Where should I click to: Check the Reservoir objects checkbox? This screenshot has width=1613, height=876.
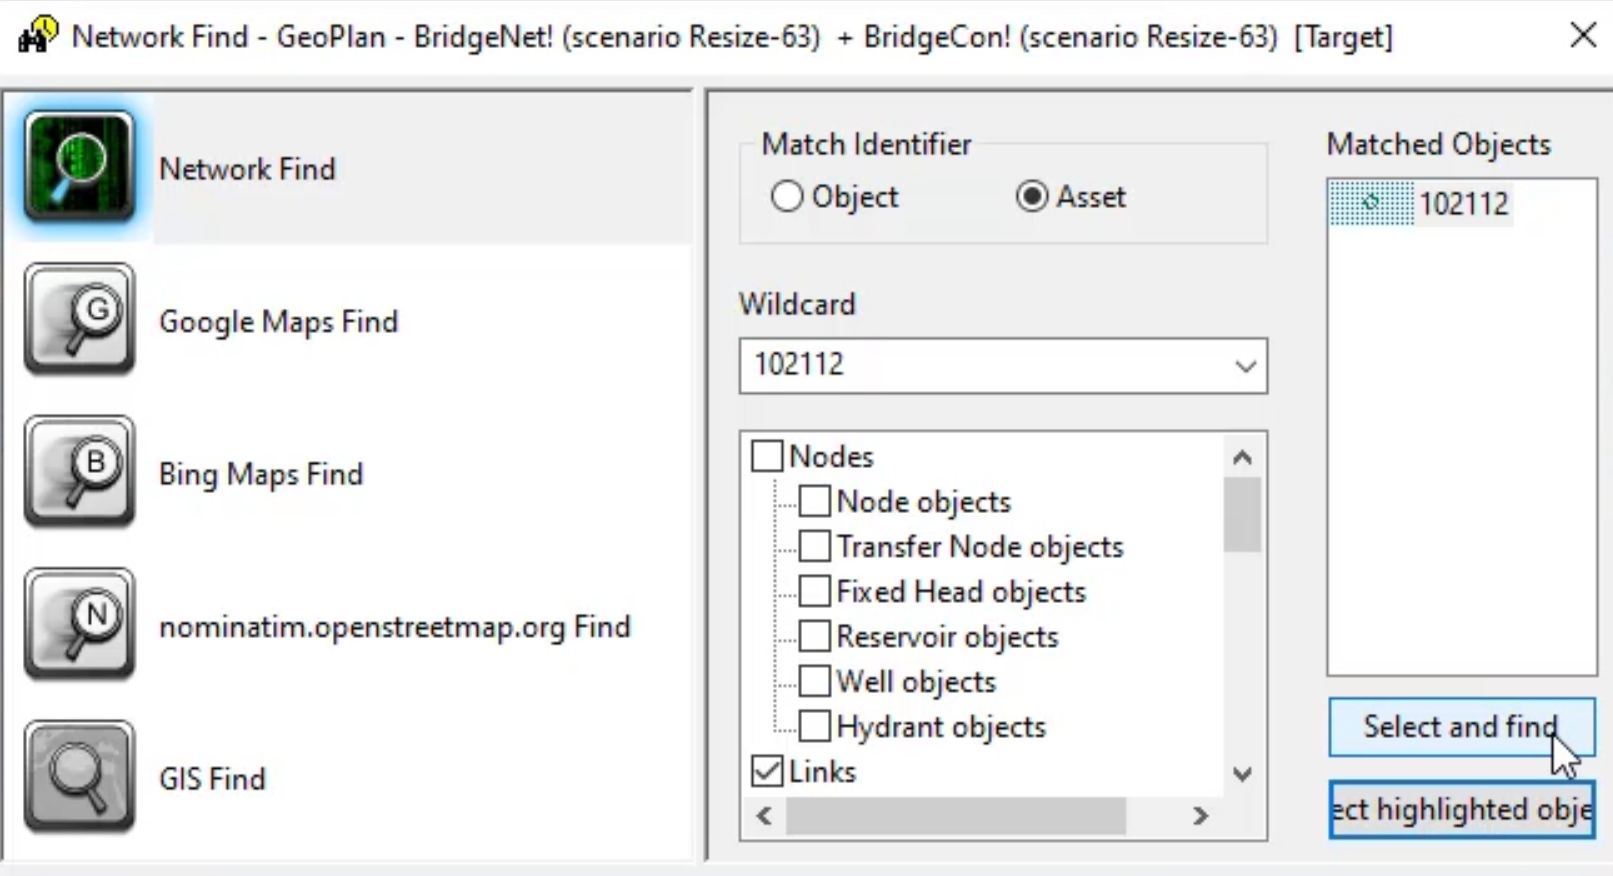(x=814, y=636)
